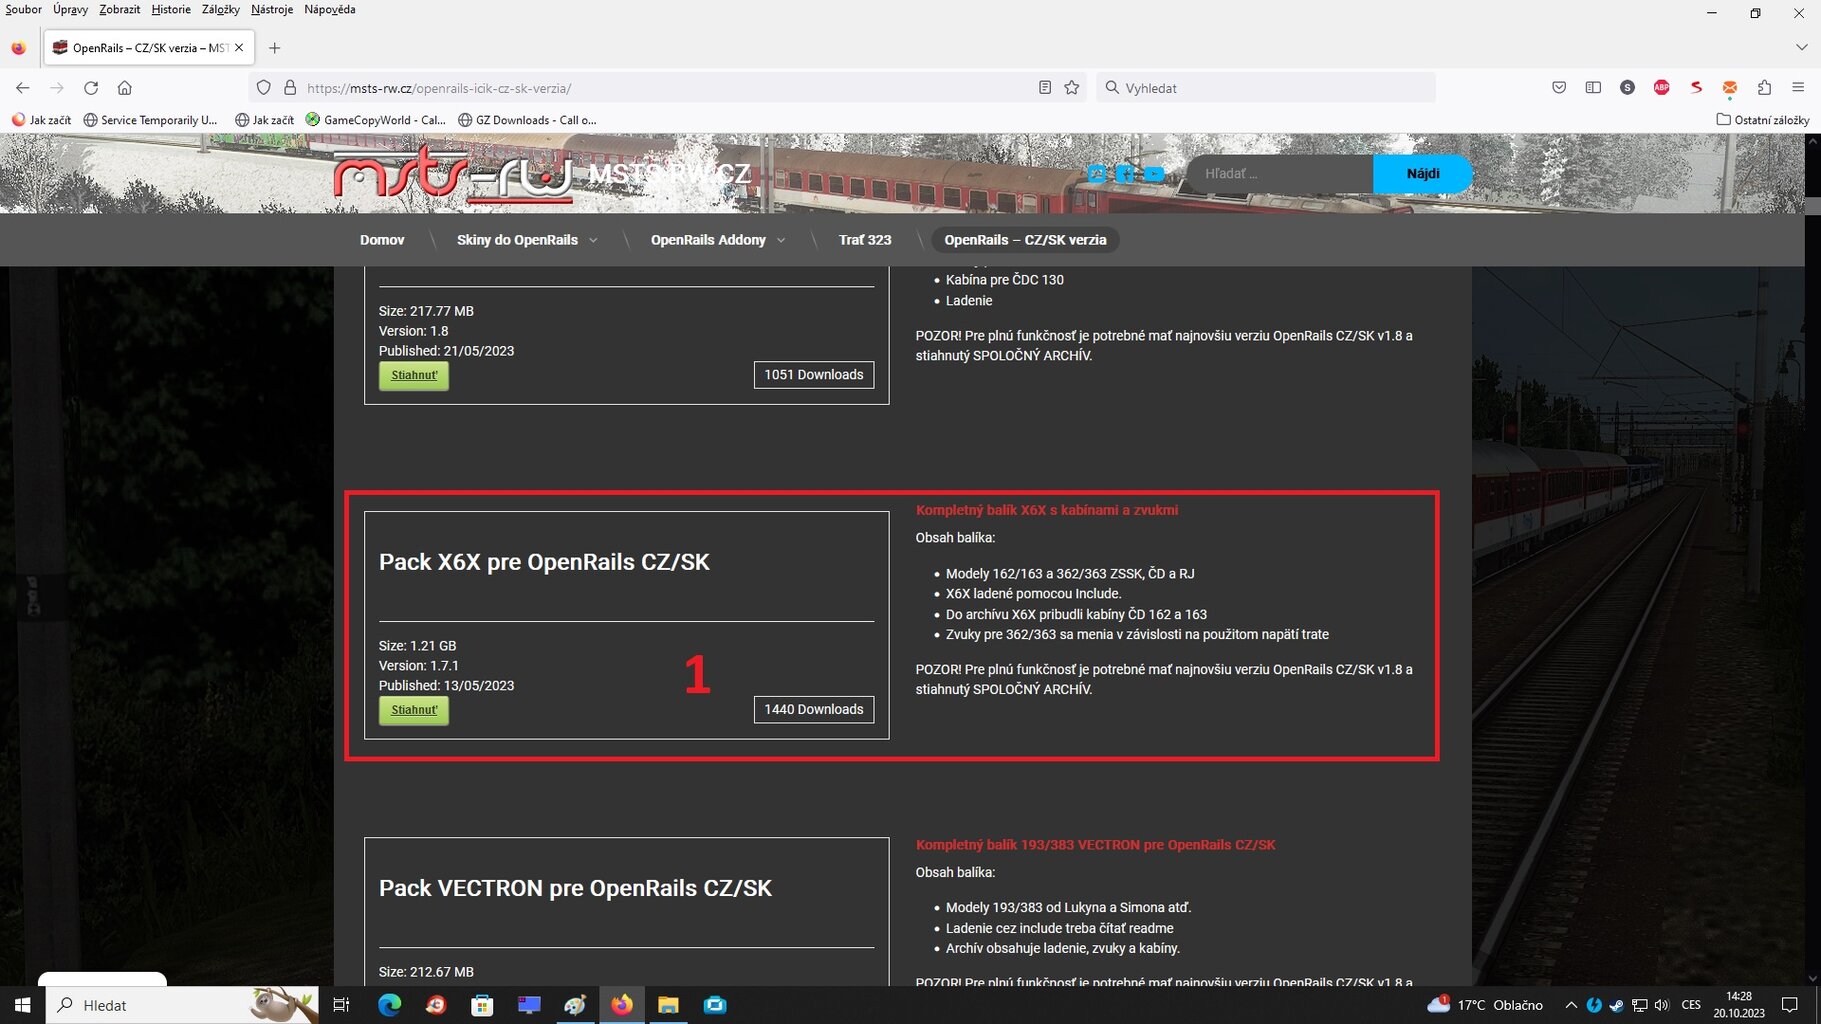
Task: Open OpenRails – CZ/SK verzia nav item
Action: pyautogui.click(x=1025, y=240)
